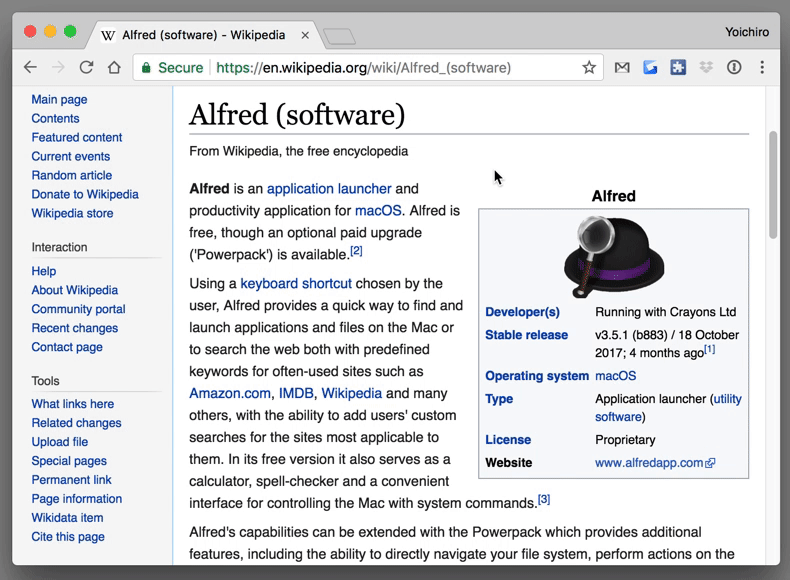Screen dimensions: 790x580
Task: Select the Alfred (software) Wikipedia tab
Action: pos(204,35)
